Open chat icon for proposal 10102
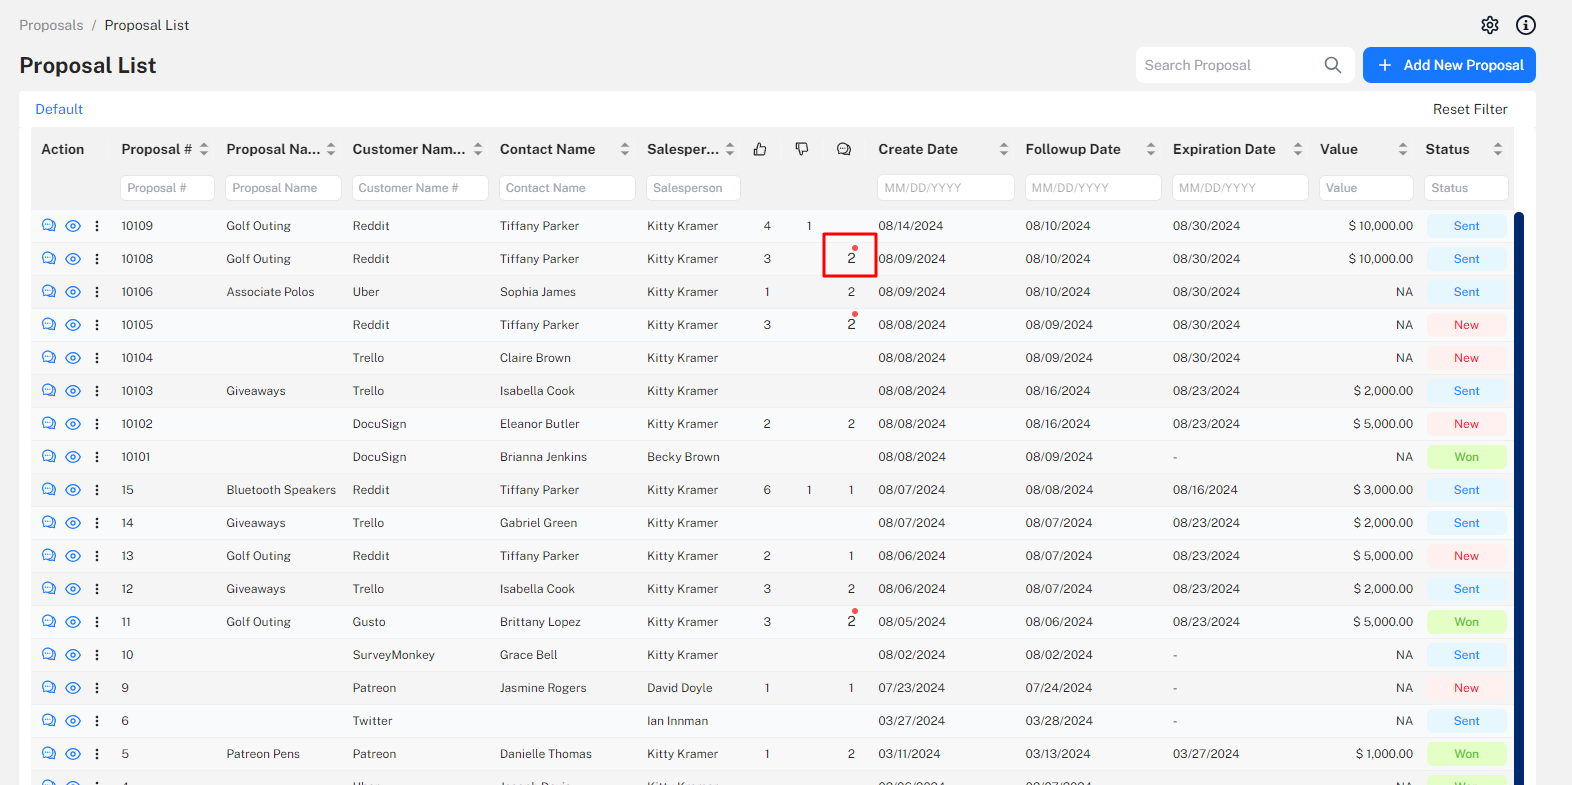1572x785 pixels. [49, 424]
